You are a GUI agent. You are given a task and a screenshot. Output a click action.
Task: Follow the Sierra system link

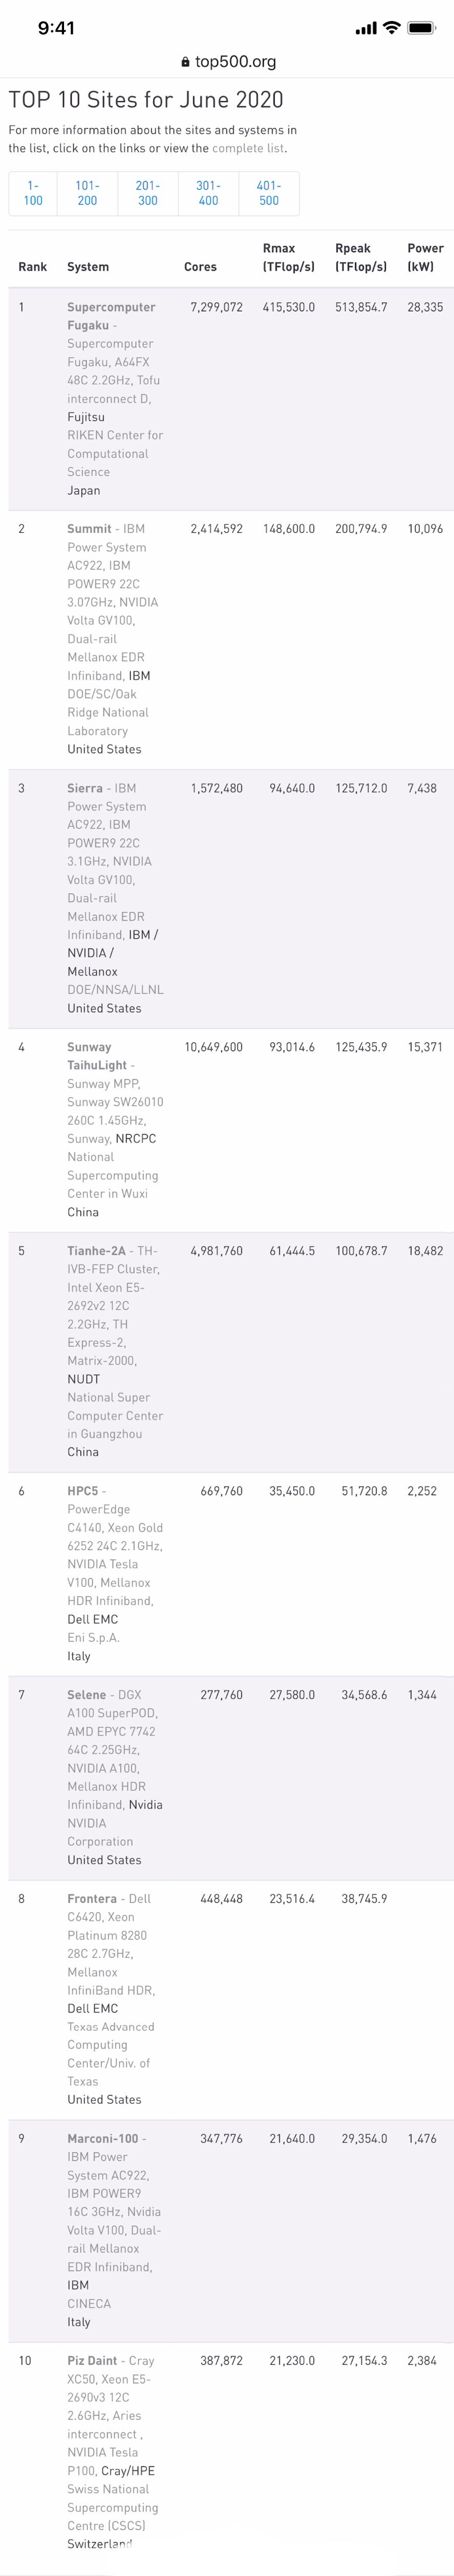pos(85,788)
